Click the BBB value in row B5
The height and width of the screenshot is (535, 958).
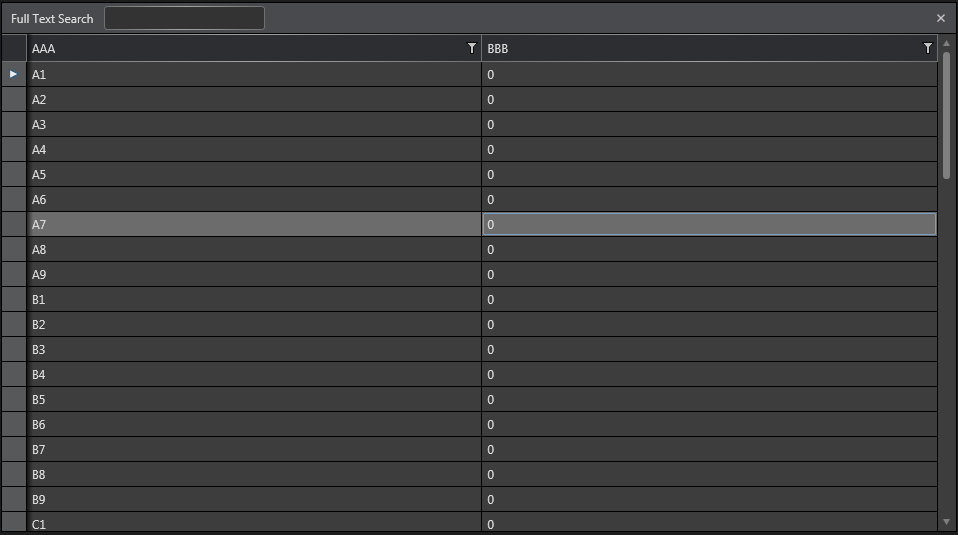pos(709,399)
